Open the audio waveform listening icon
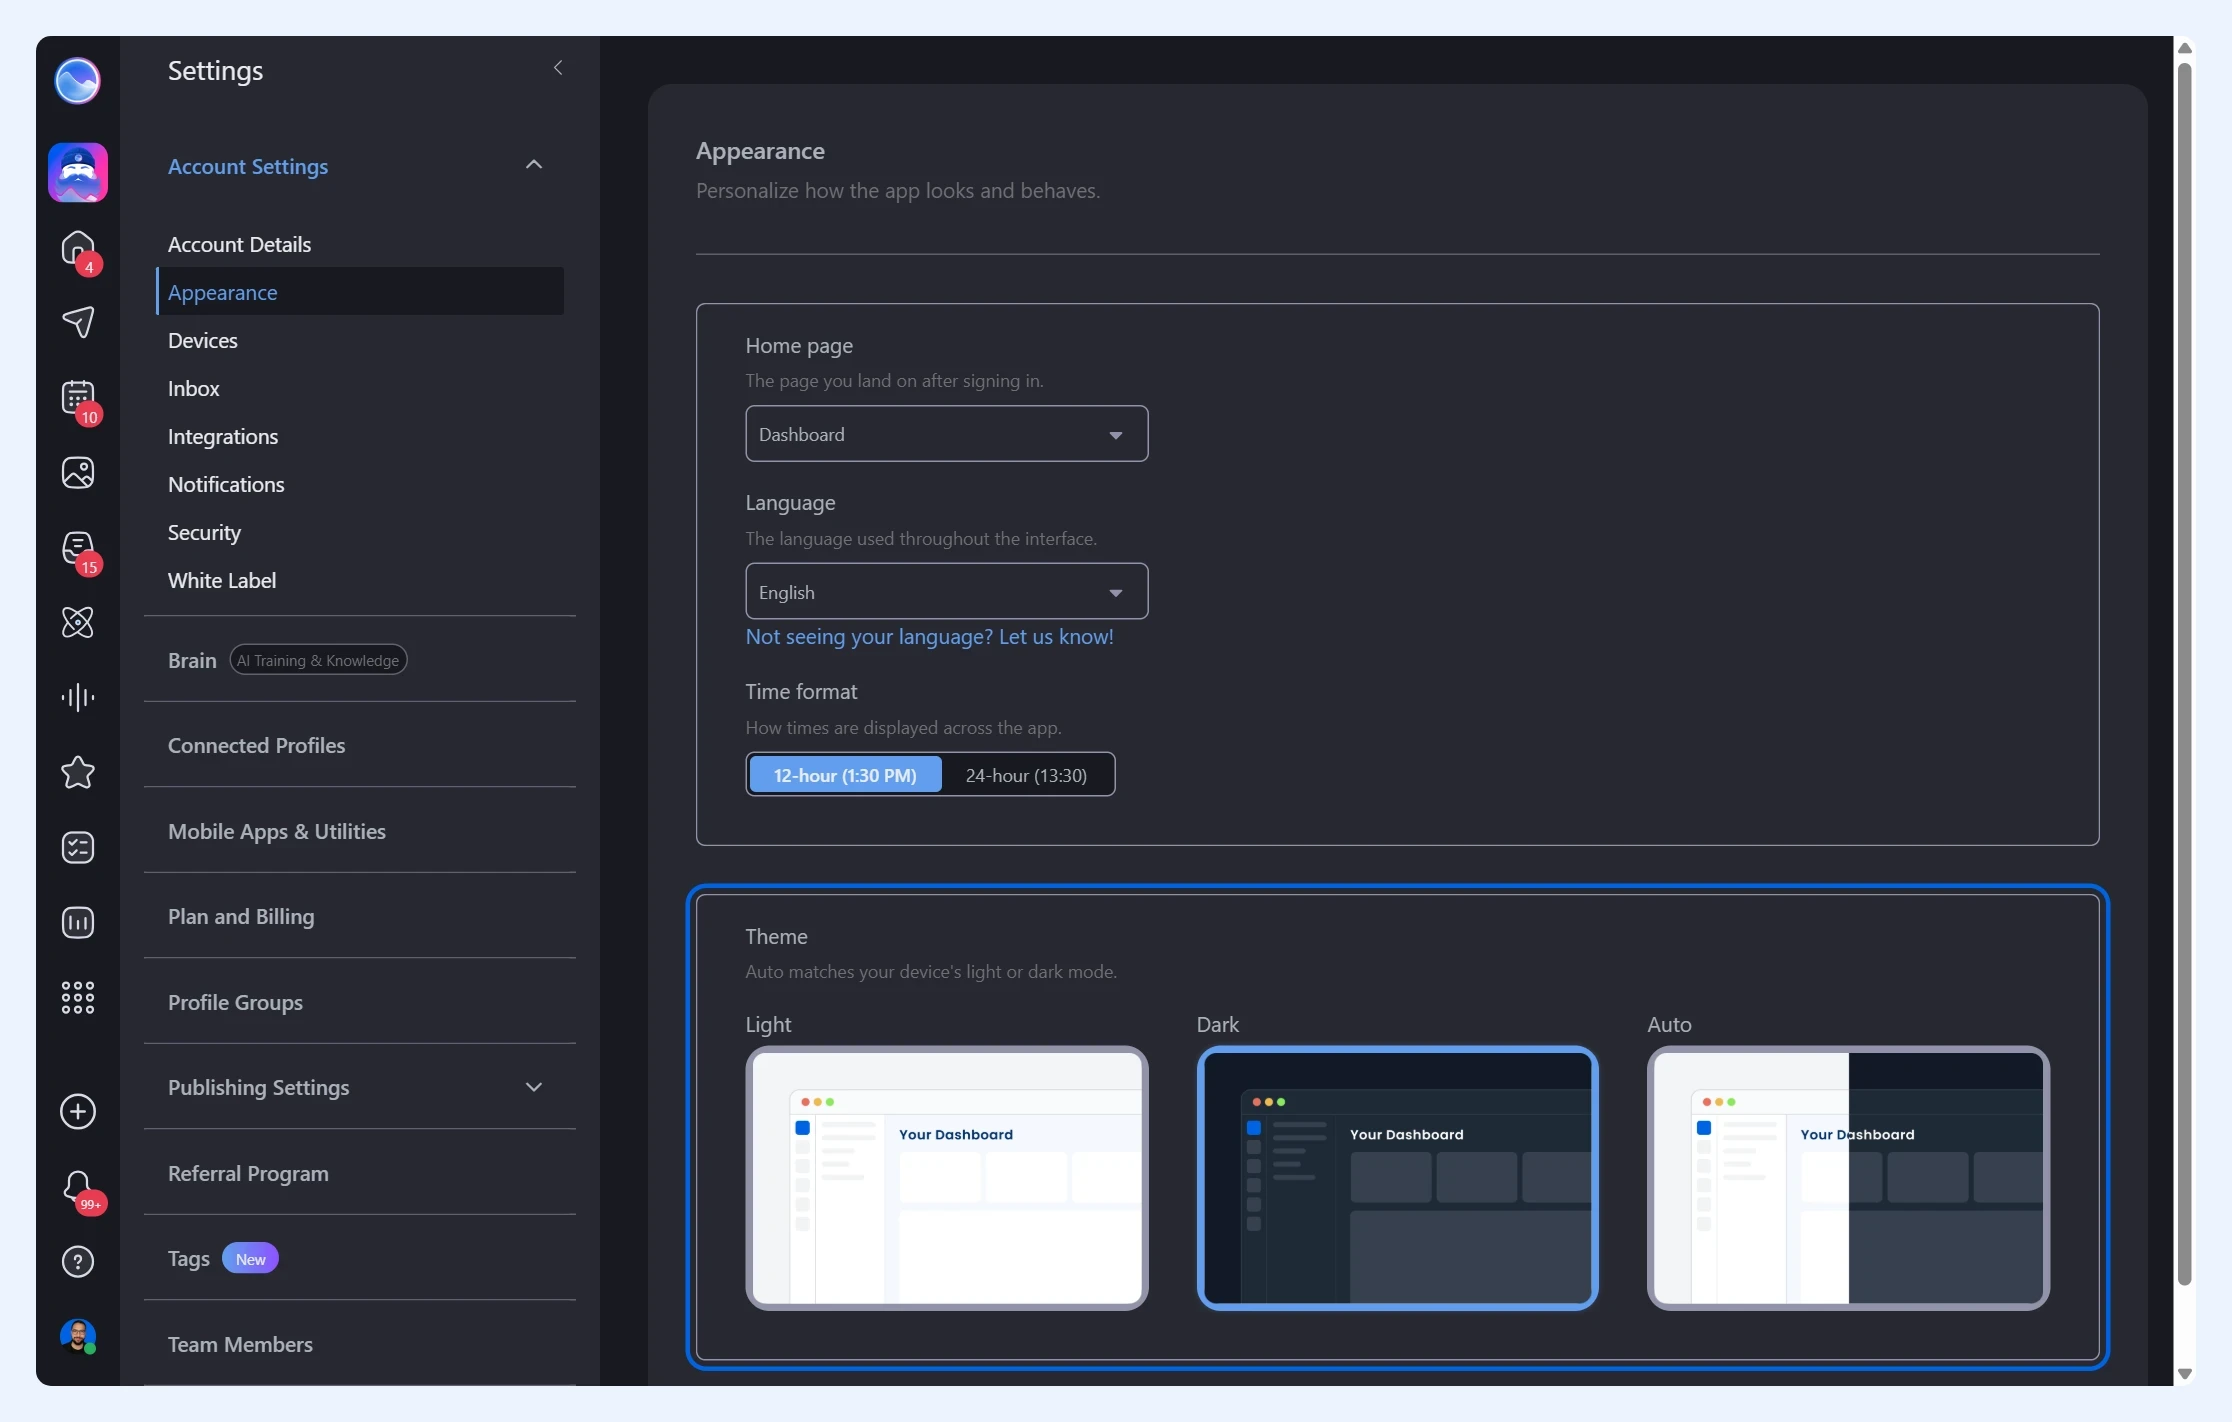The width and height of the screenshot is (2232, 1422). [x=78, y=697]
